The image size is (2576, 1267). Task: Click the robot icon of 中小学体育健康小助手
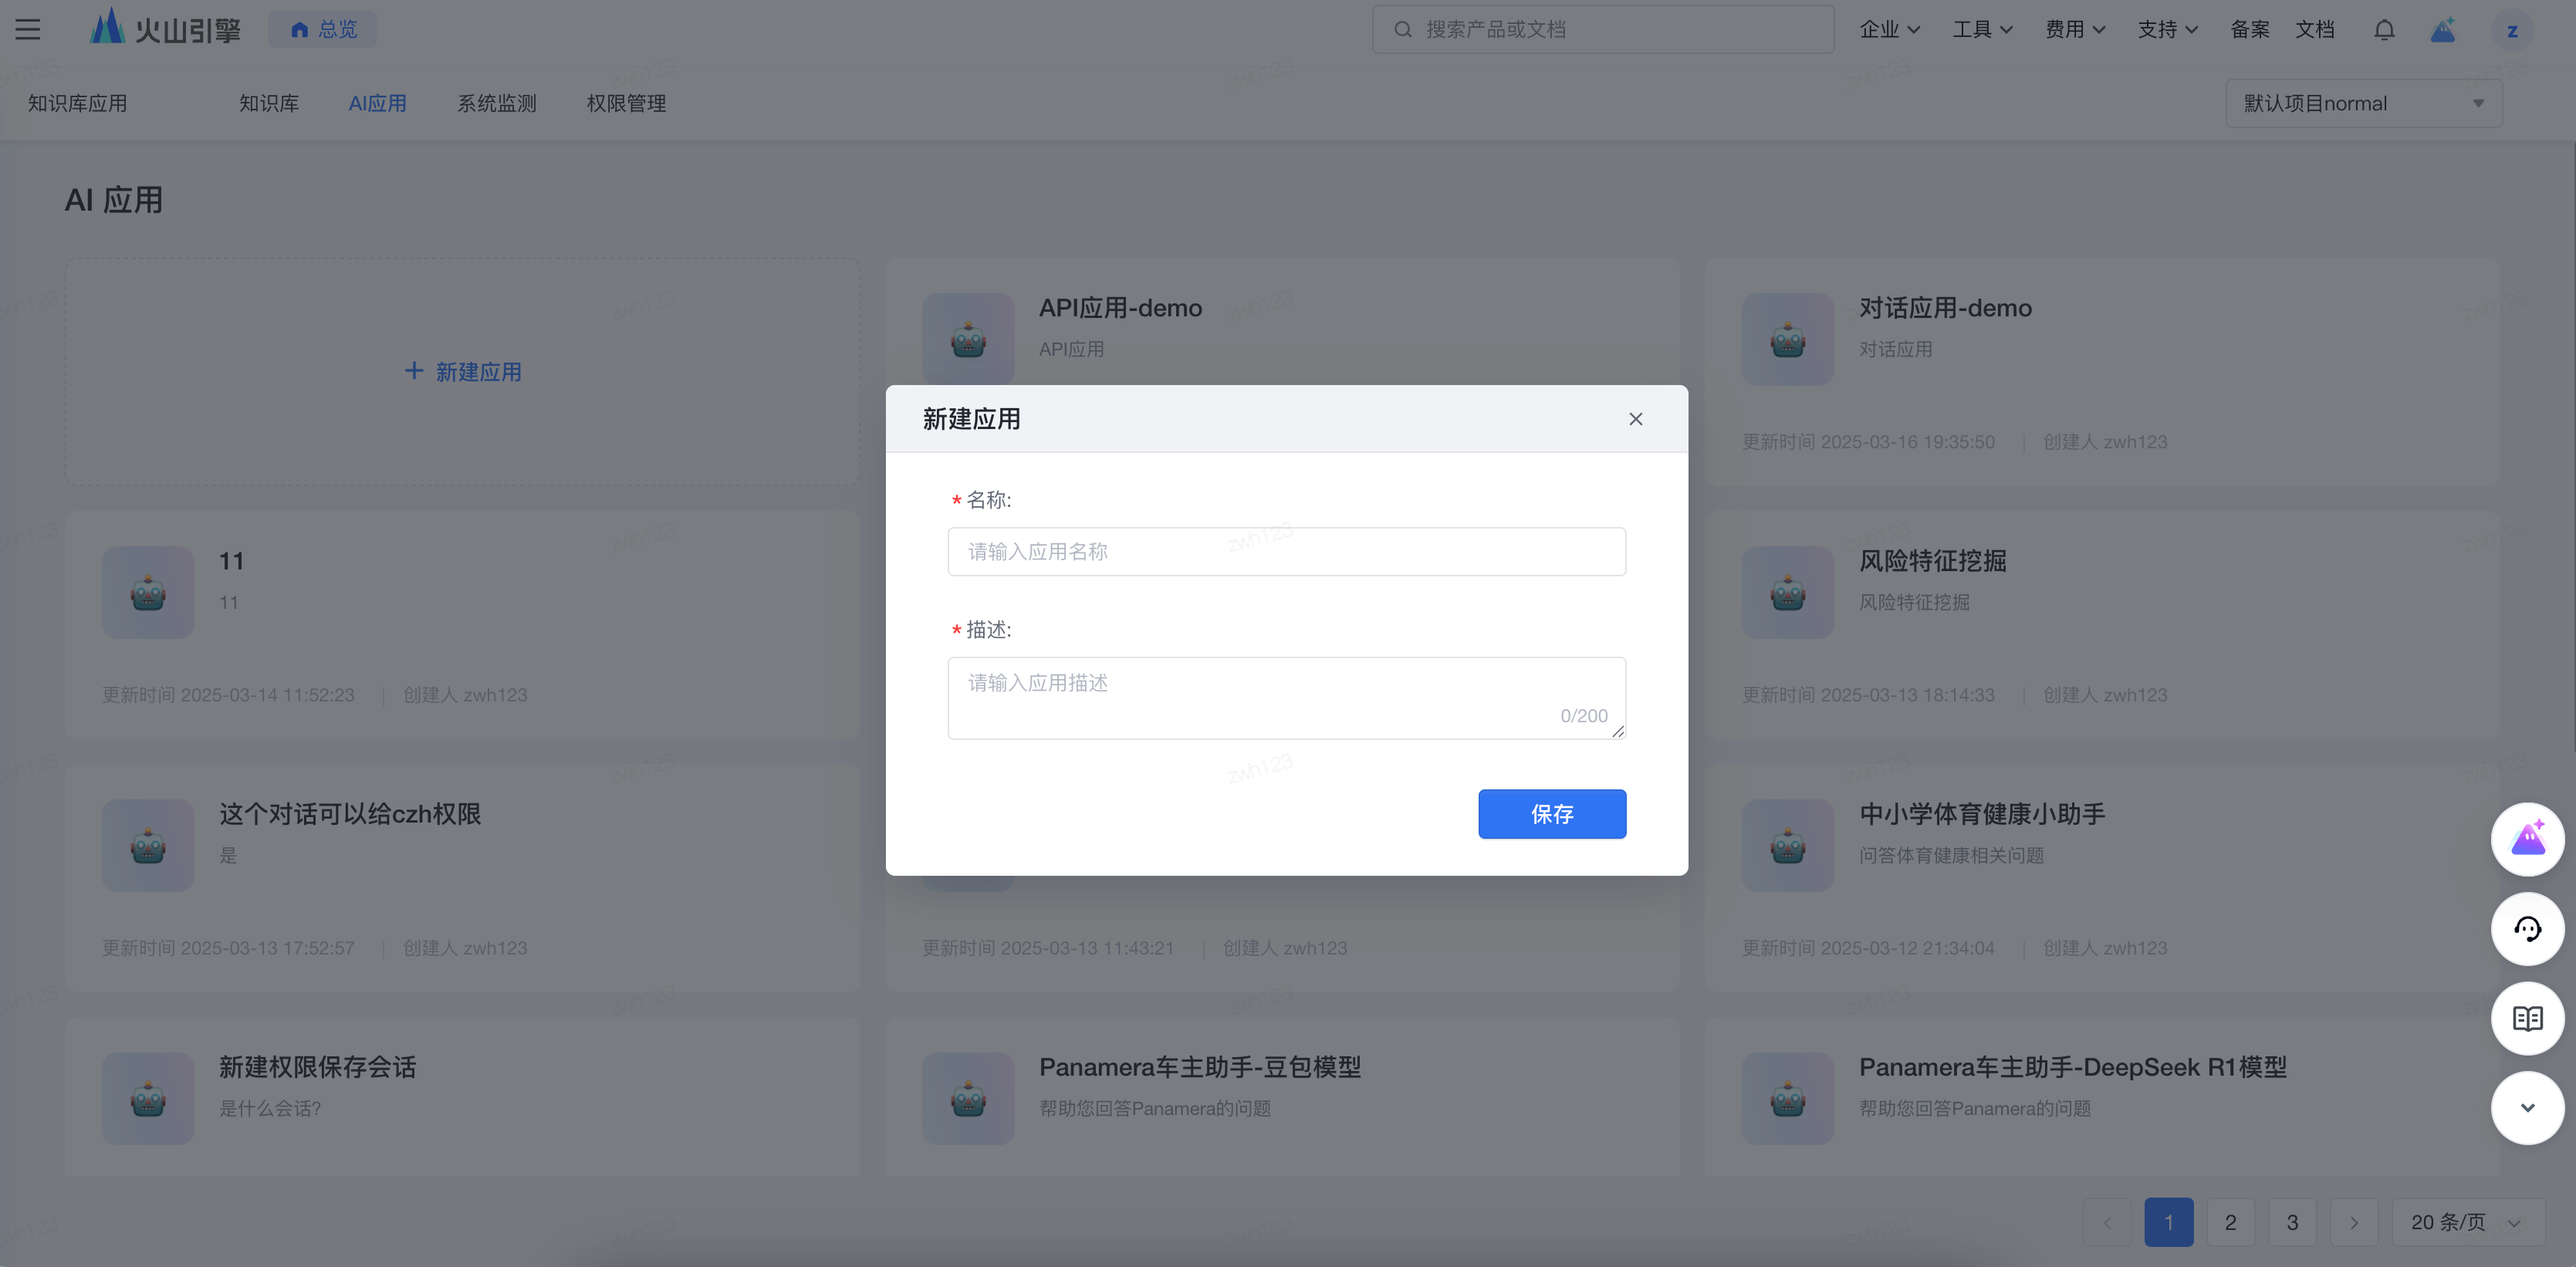[1788, 846]
